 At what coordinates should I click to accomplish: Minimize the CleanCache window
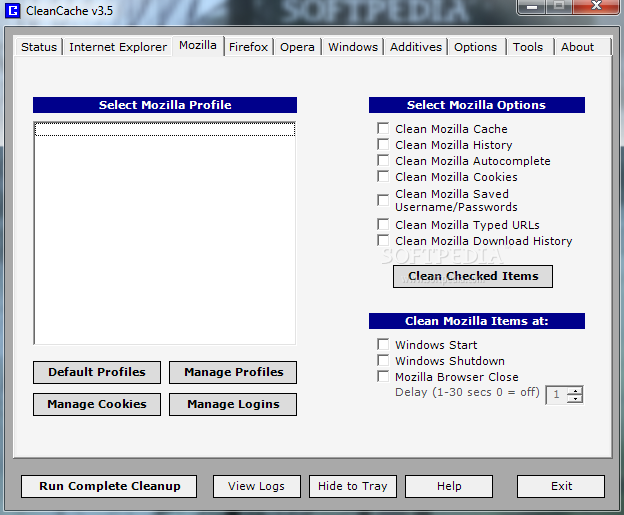pyautogui.click(x=532, y=7)
